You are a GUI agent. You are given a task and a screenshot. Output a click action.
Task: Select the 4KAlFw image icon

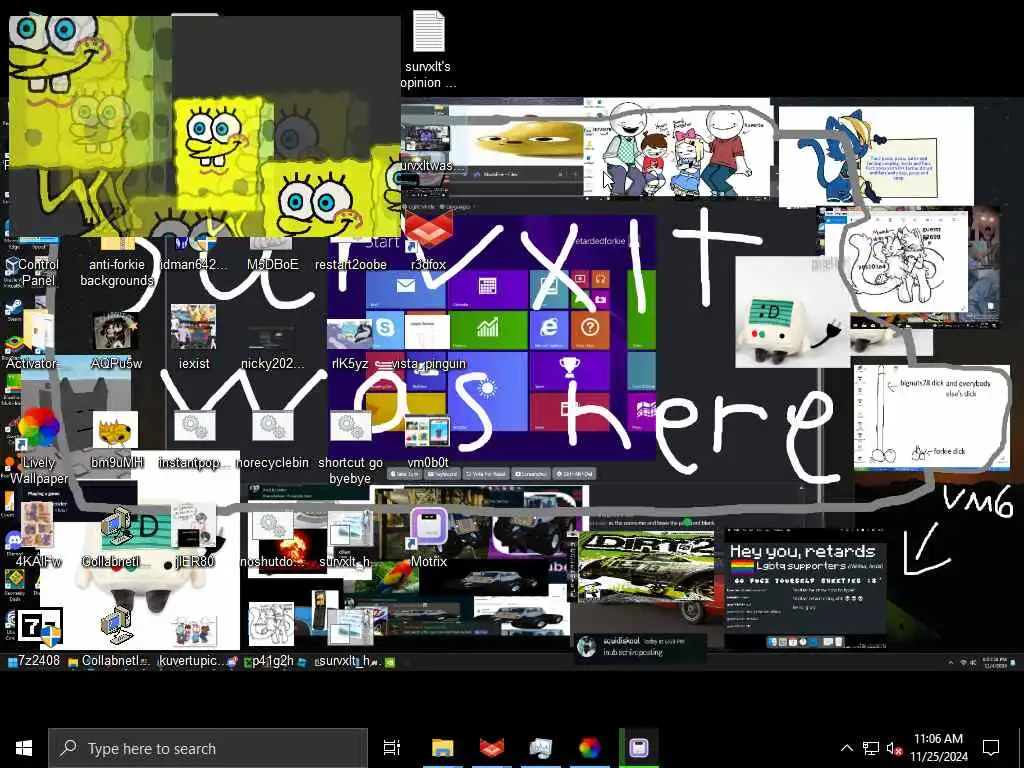coord(38,536)
